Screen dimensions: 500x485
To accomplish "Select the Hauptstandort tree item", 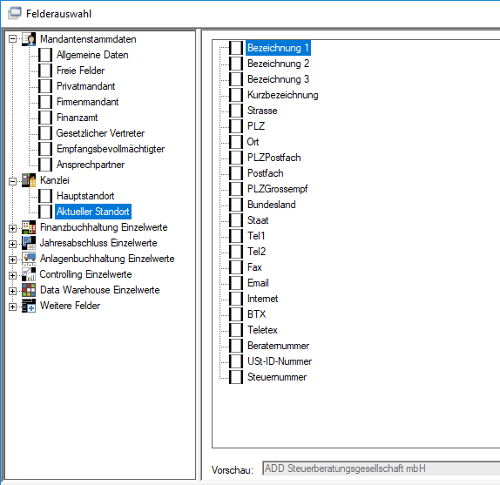I will coord(85,196).
